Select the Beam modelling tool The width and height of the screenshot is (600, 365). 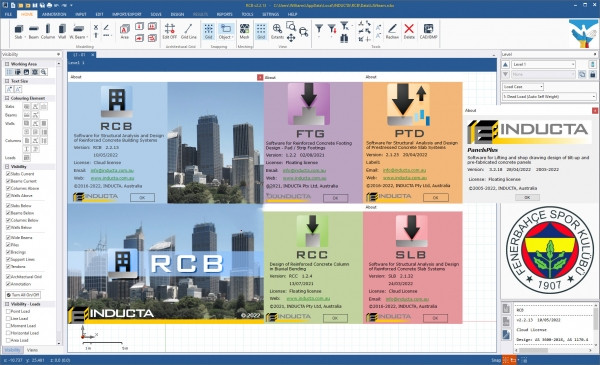click(34, 31)
